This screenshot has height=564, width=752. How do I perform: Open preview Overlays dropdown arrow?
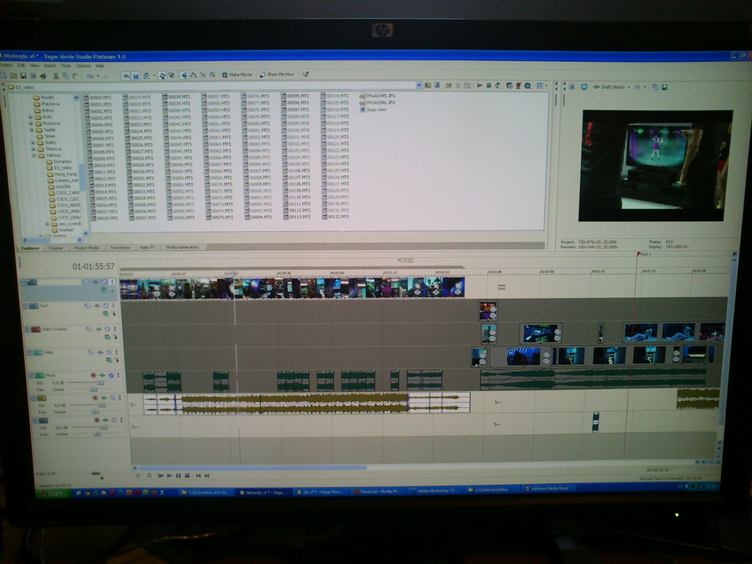click(x=645, y=87)
